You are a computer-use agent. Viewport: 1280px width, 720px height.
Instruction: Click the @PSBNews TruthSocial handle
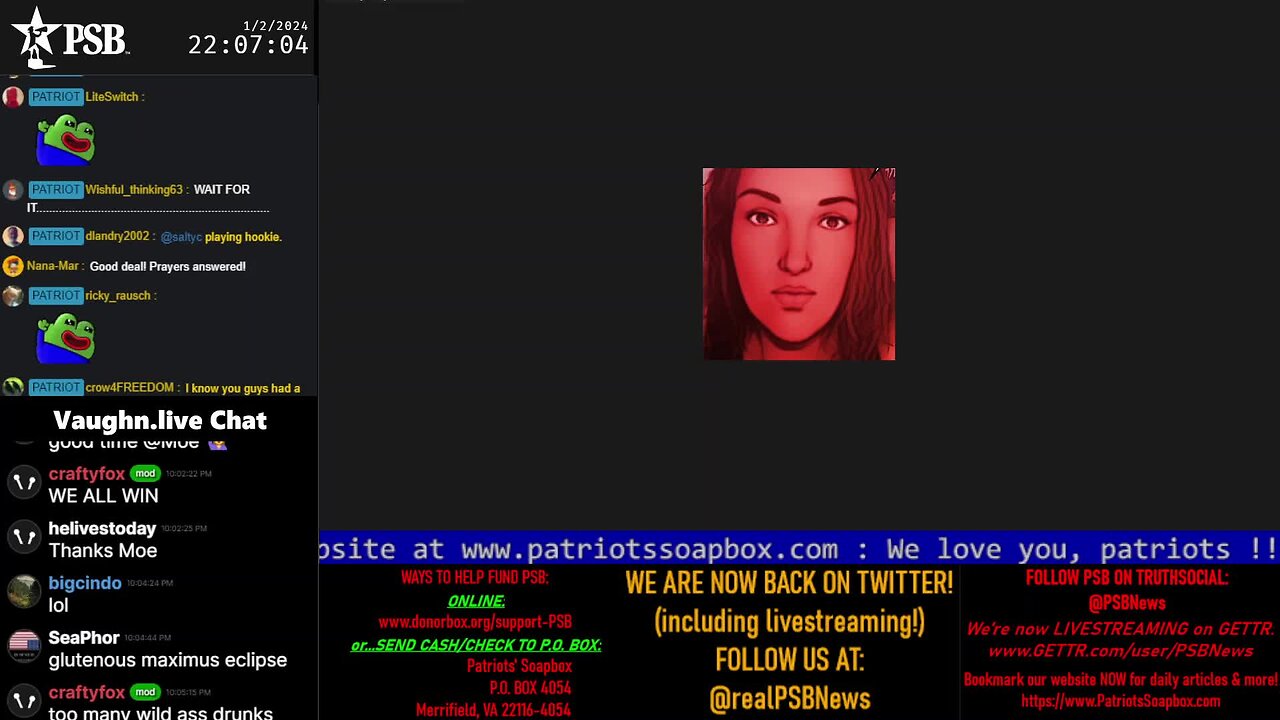1127,603
